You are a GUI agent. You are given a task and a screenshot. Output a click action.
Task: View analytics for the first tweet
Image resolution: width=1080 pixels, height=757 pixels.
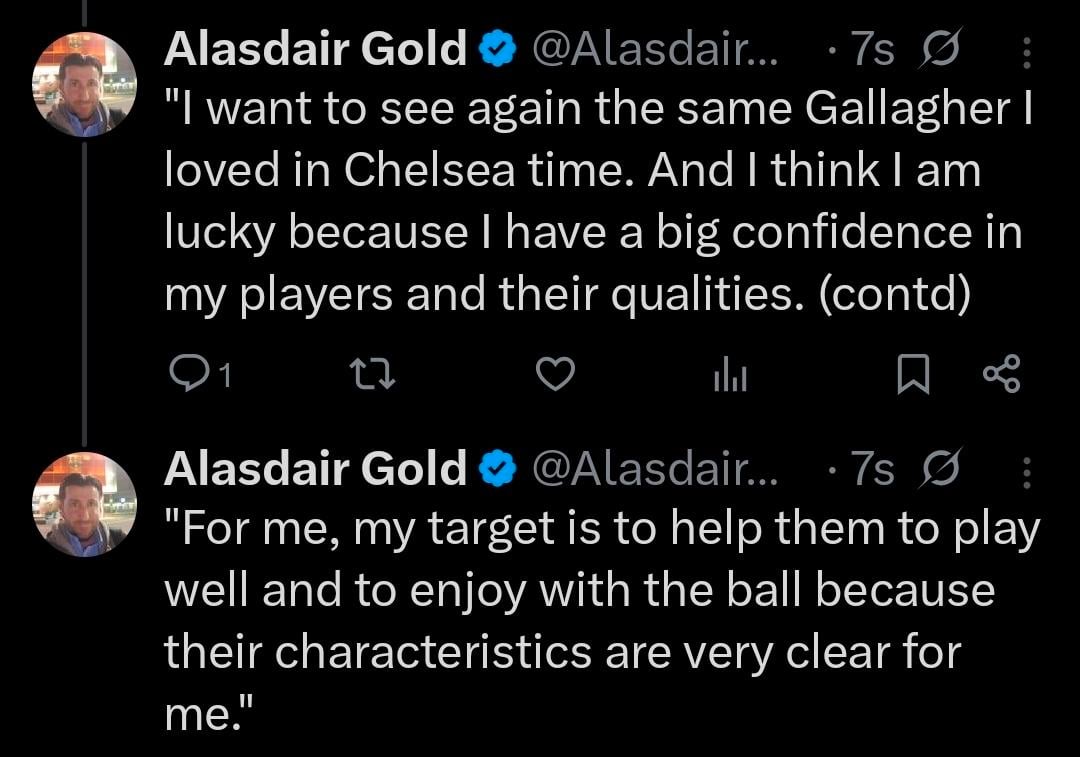731,375
